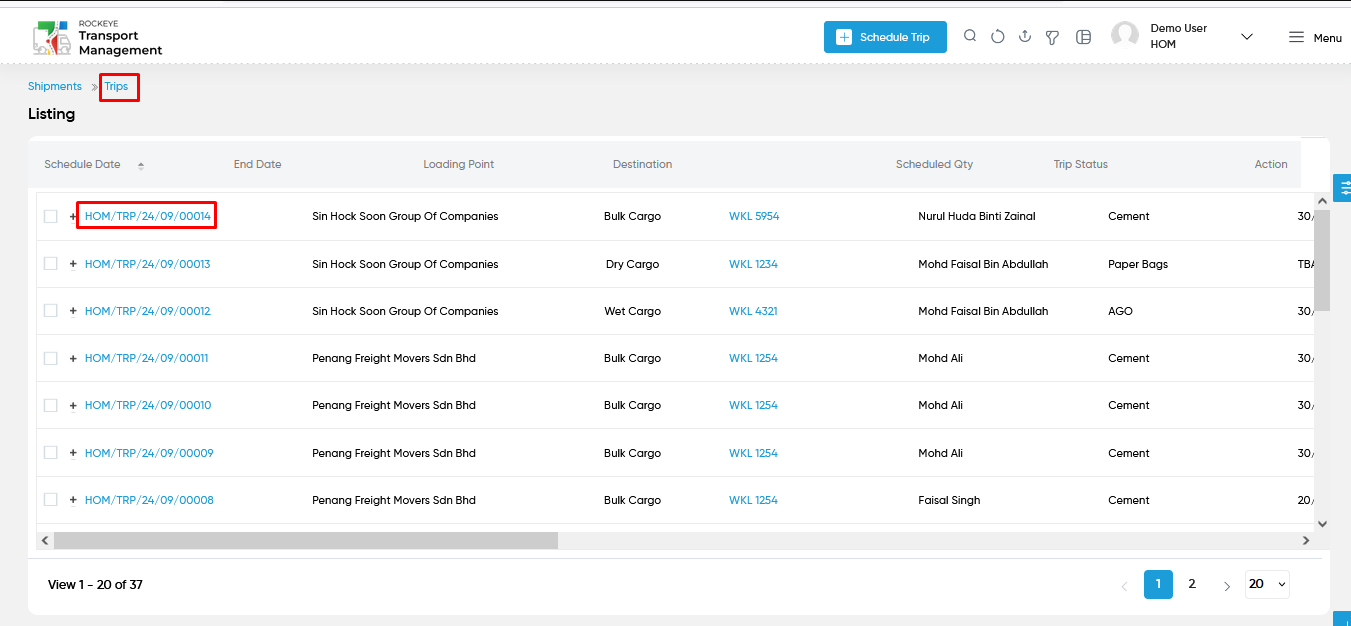Click the Schedule Trip button
Screen dimensions: 1351x626
pos(885,37)
